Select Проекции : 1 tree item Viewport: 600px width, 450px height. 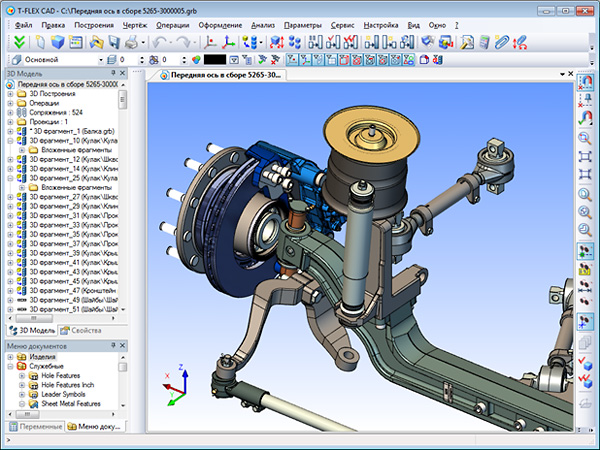pyautogui.click(x=48, y=122)
